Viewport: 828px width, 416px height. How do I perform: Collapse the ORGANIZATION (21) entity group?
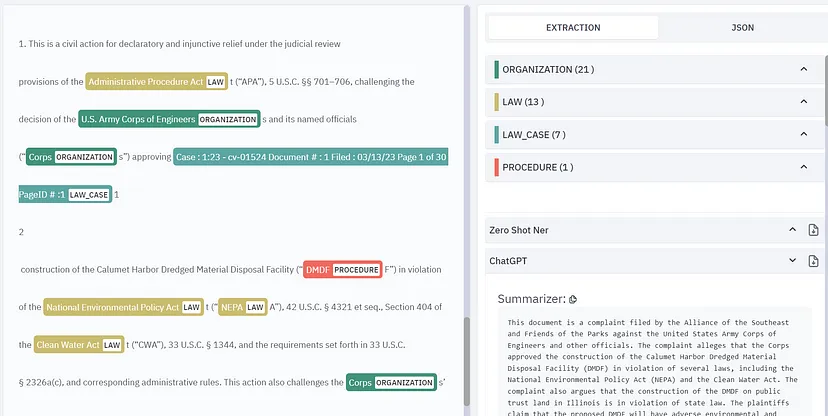(804, 70)
